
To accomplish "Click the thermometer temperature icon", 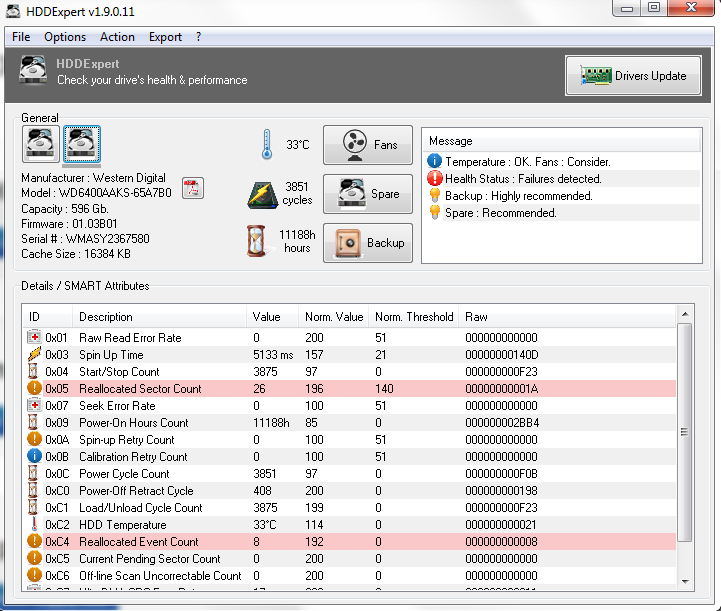I will pyautogui.click(x=267, y=145).
